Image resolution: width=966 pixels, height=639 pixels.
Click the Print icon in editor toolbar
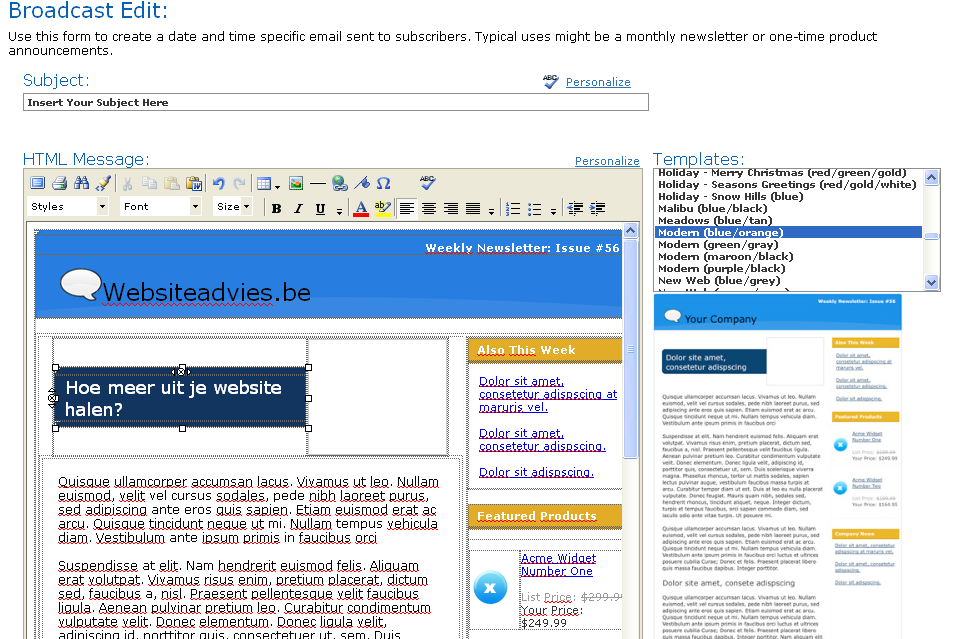tap(60, 183)
